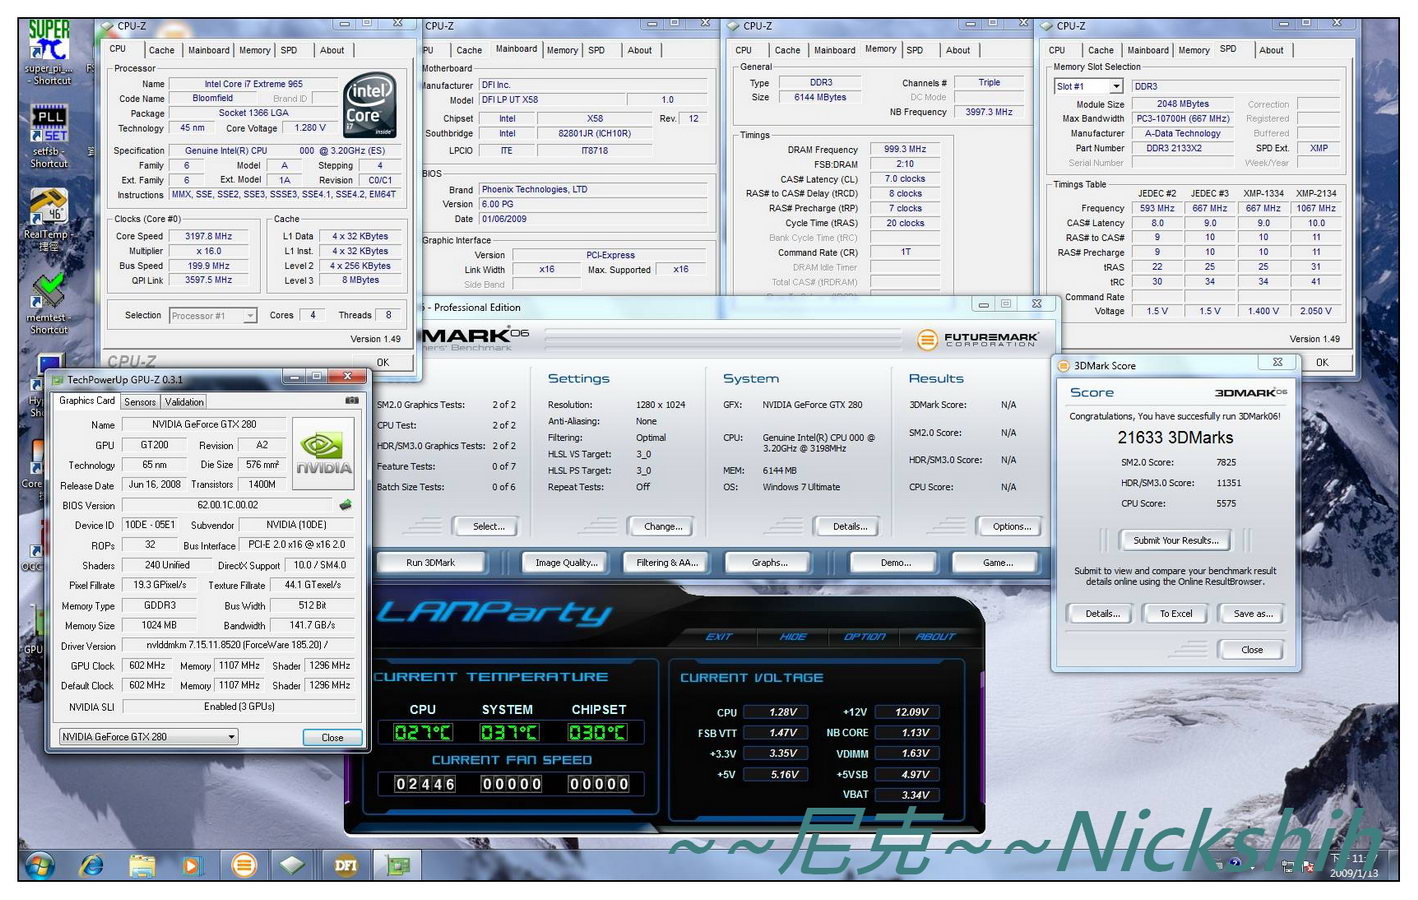This screenshot has height=900, width=1418.
Task: Open Sensors tab in GPU-Z
Action: click(140, 402)
